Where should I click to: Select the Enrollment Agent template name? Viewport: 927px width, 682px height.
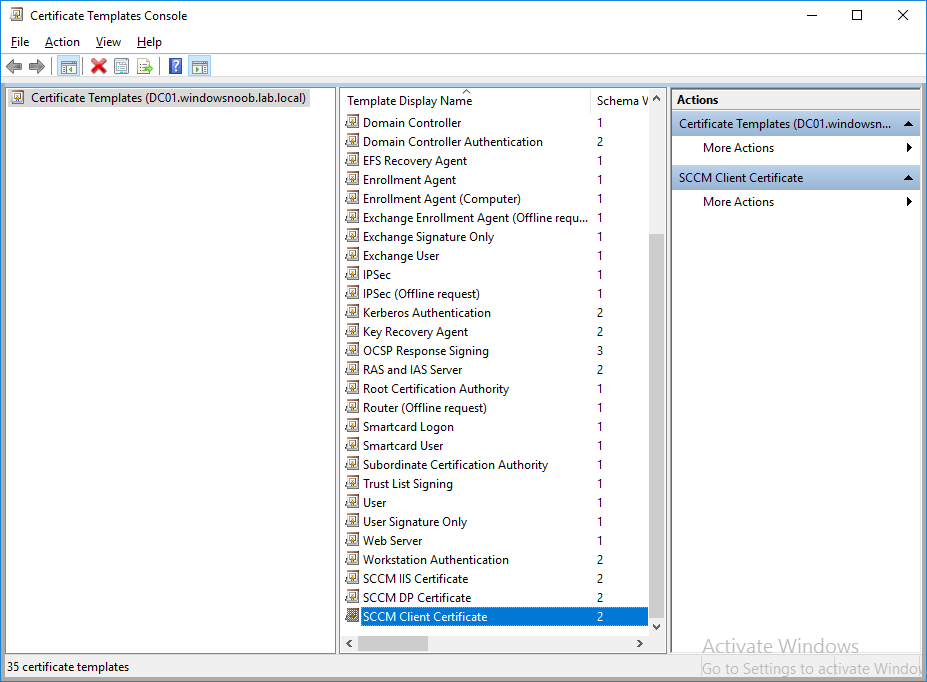pos(409,180)
